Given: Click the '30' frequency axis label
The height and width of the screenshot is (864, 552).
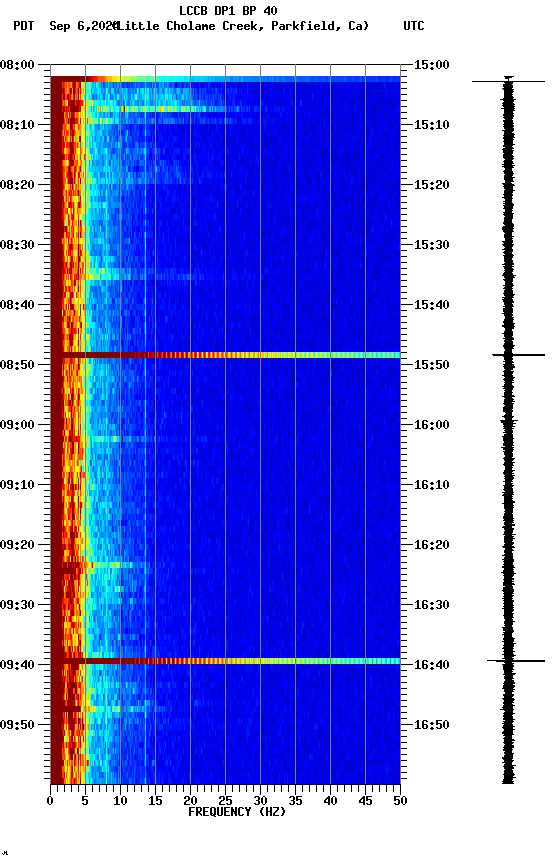Looking at the screenshot, I should (x=260, y=801).
